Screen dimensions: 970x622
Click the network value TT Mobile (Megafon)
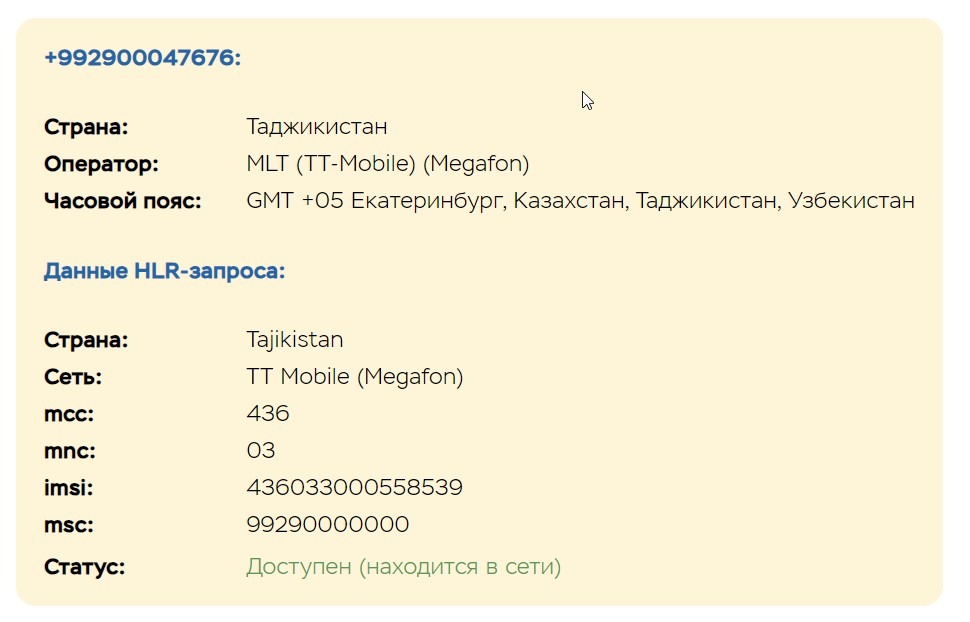tap(354, 376)
